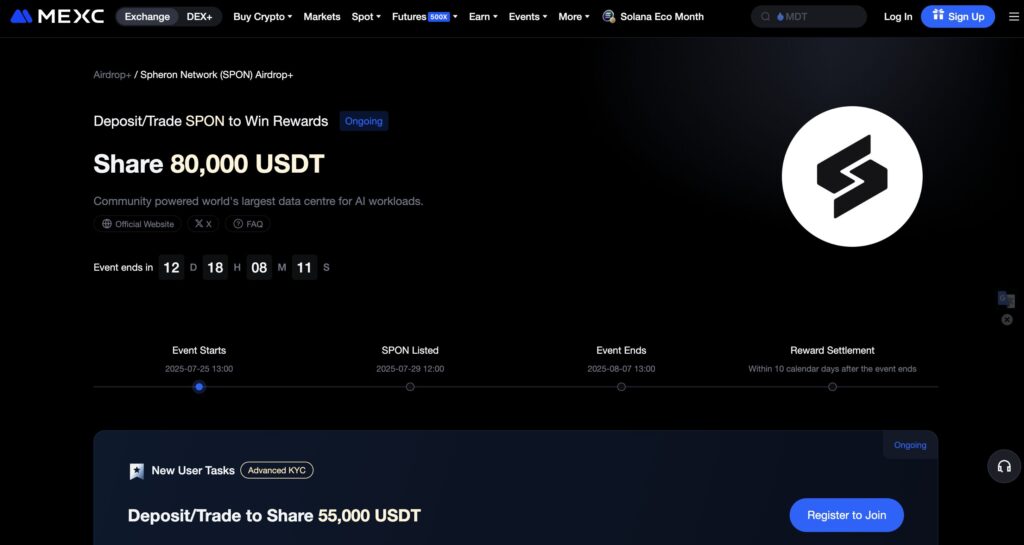Open the hamburger menu icon

click(x=1013, y=16)
